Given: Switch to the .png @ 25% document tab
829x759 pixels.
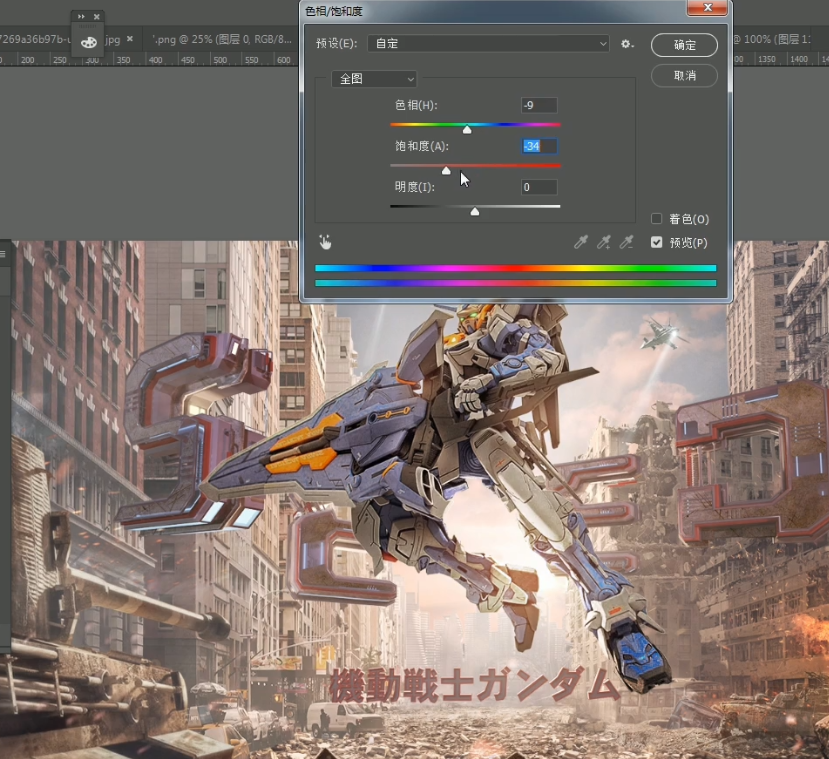Looking at the screenshot, I should (222, 39).
